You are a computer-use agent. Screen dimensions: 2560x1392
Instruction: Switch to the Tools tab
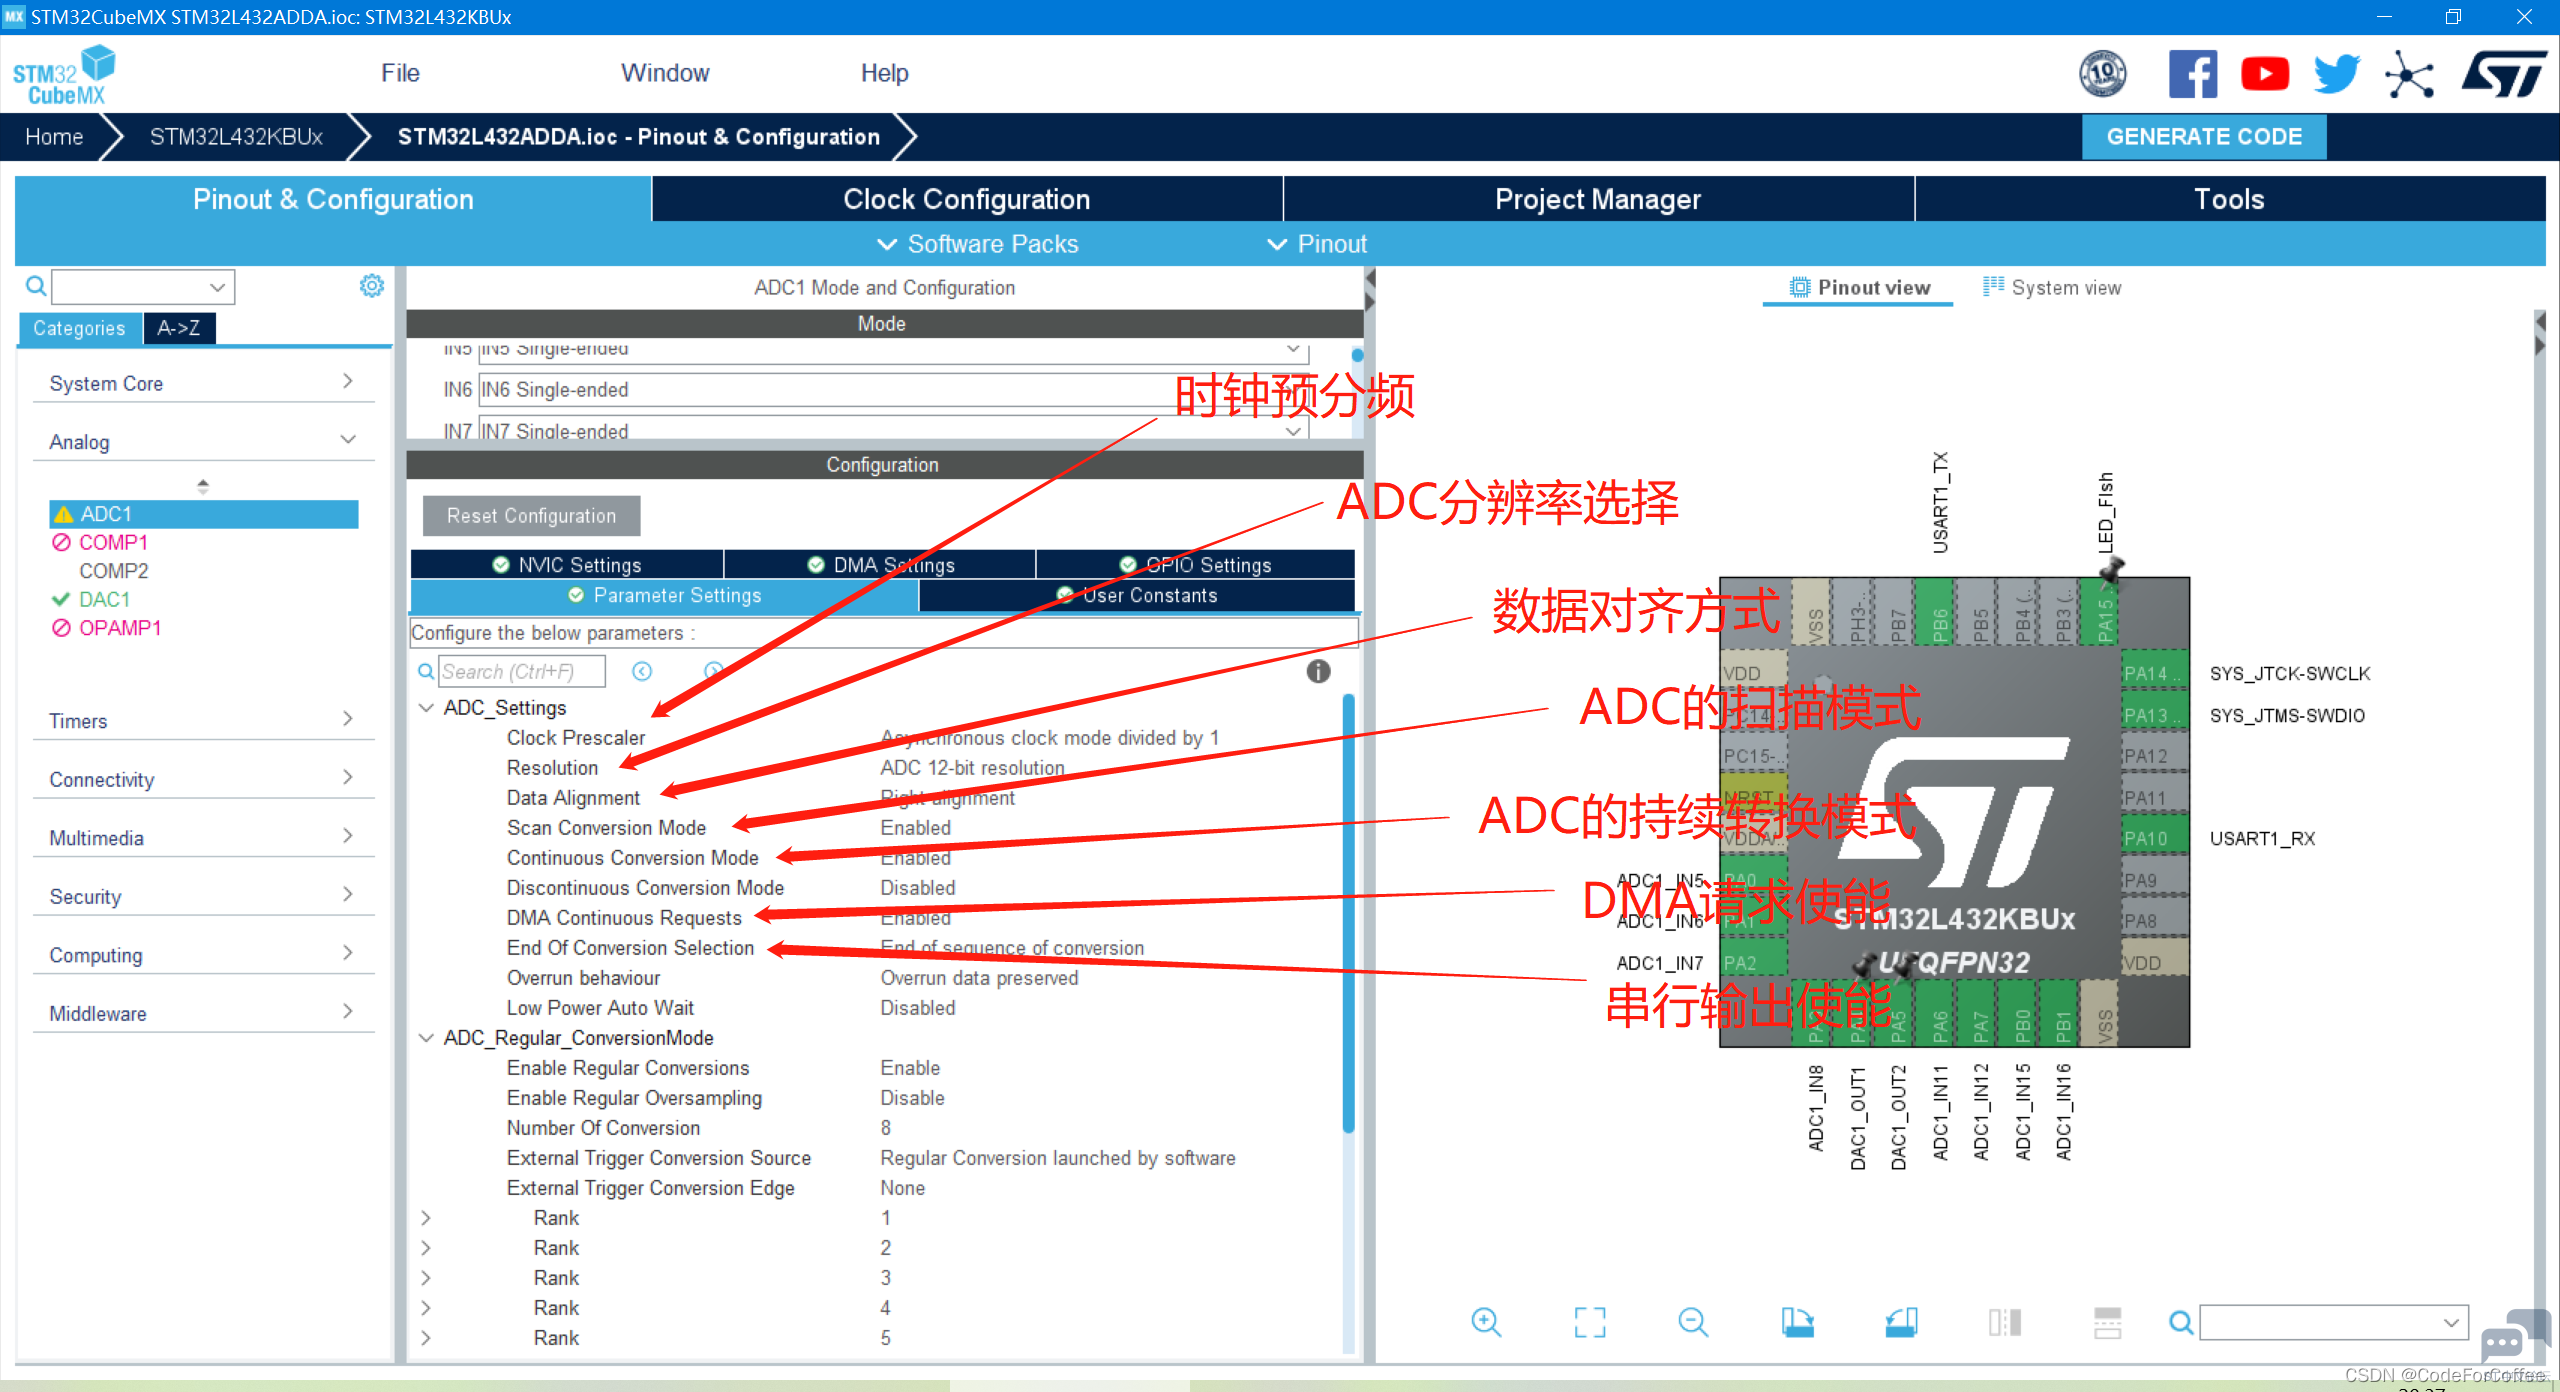[x=2230, y=199]
